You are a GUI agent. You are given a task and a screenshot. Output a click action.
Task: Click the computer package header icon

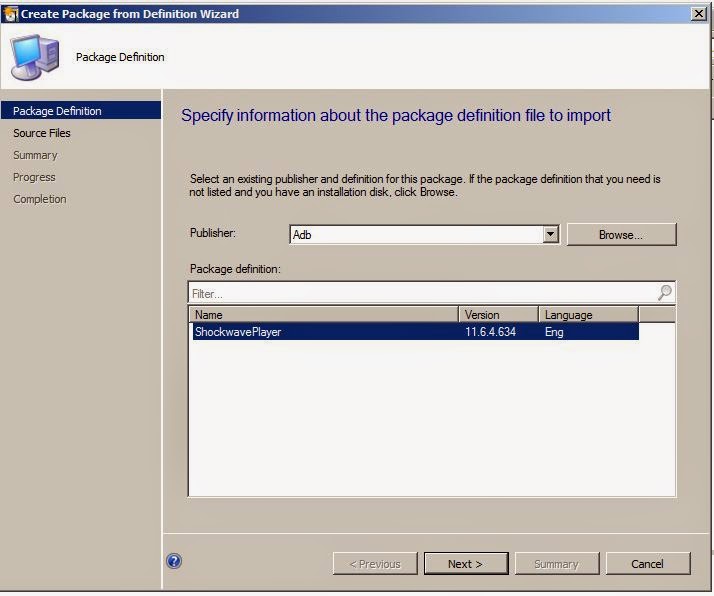pos(35,57)
